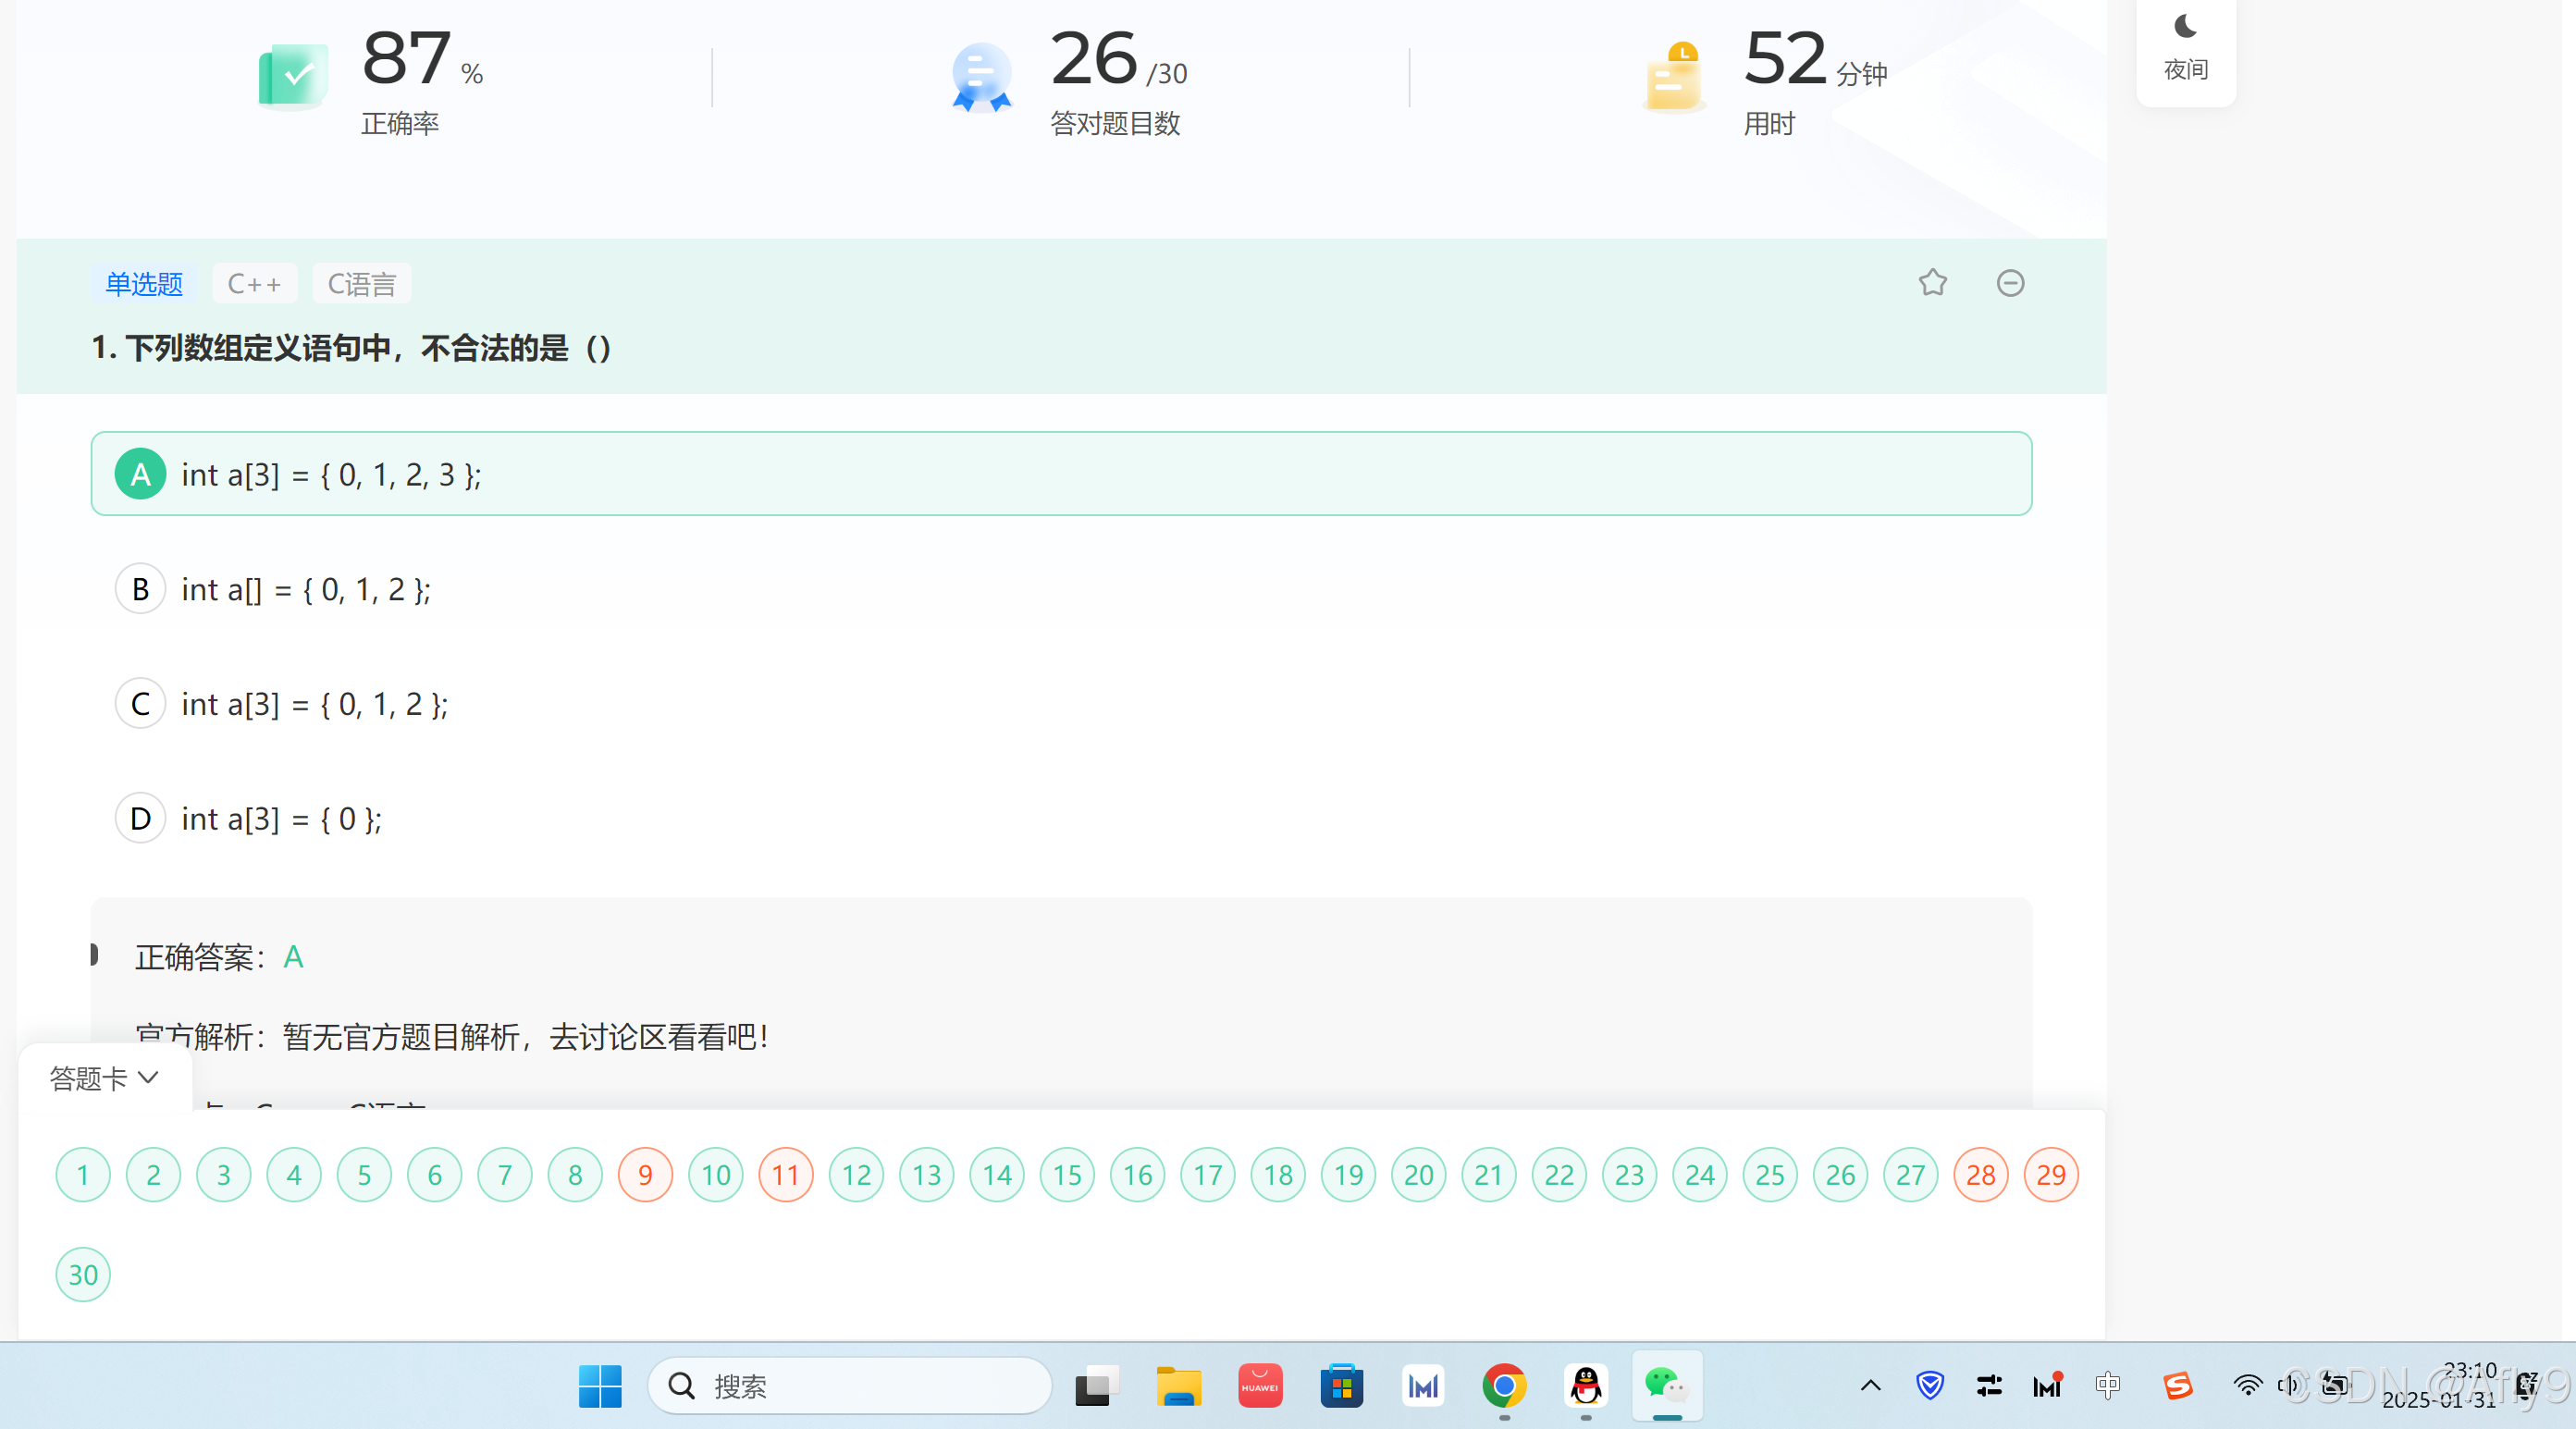This screenshot has height=1429, width=2576.
Task: Open Google Chrome from taskbar
Action: pyautogui.click(x=1503, y=1386)
